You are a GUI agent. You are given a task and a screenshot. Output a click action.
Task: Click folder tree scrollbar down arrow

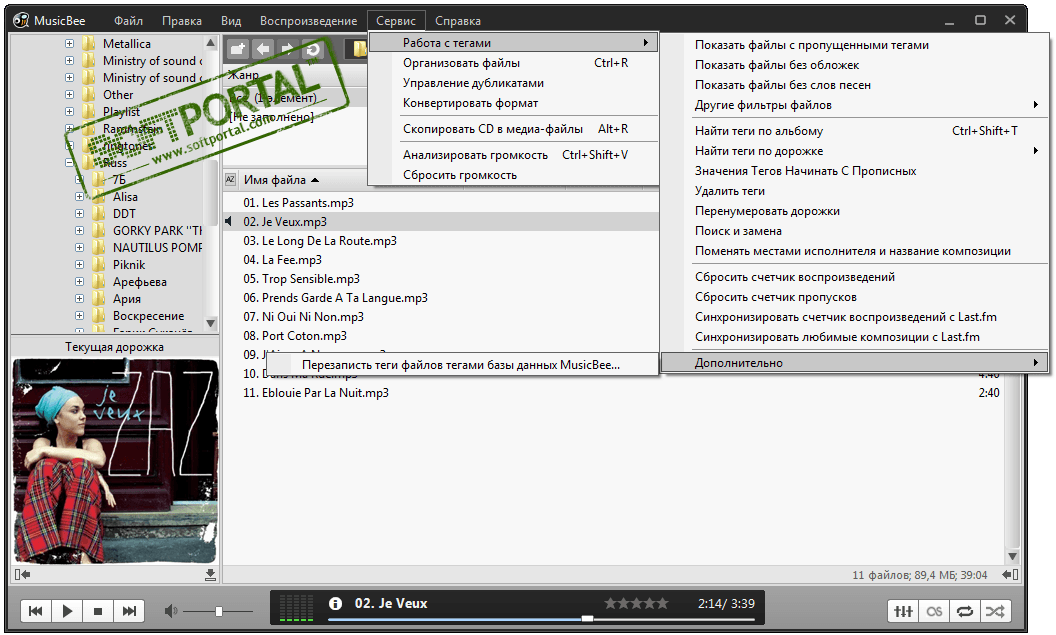click(211, 323)
